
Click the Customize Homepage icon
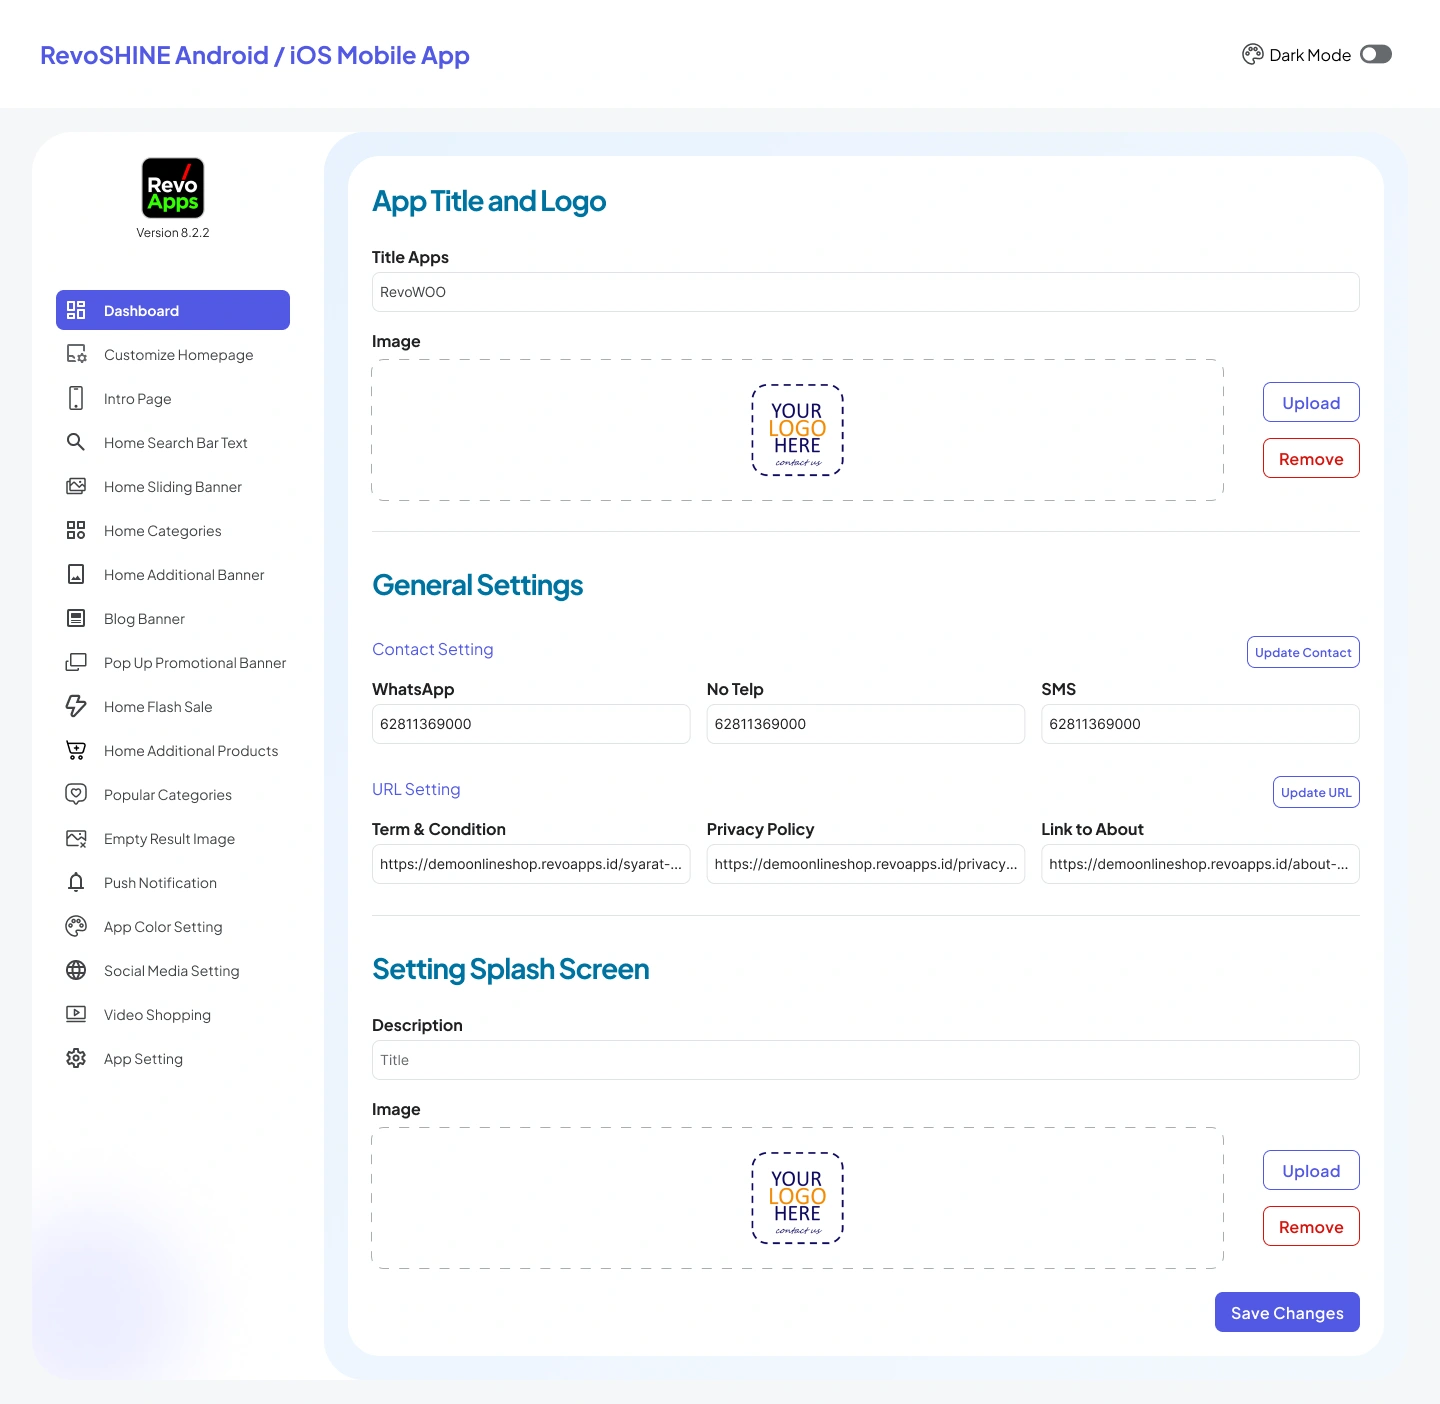(x=76, y=354)
